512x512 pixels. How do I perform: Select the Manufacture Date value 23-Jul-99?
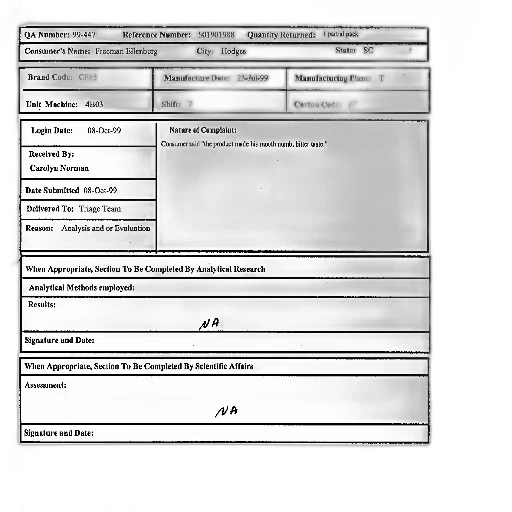[x=253, y=78]
